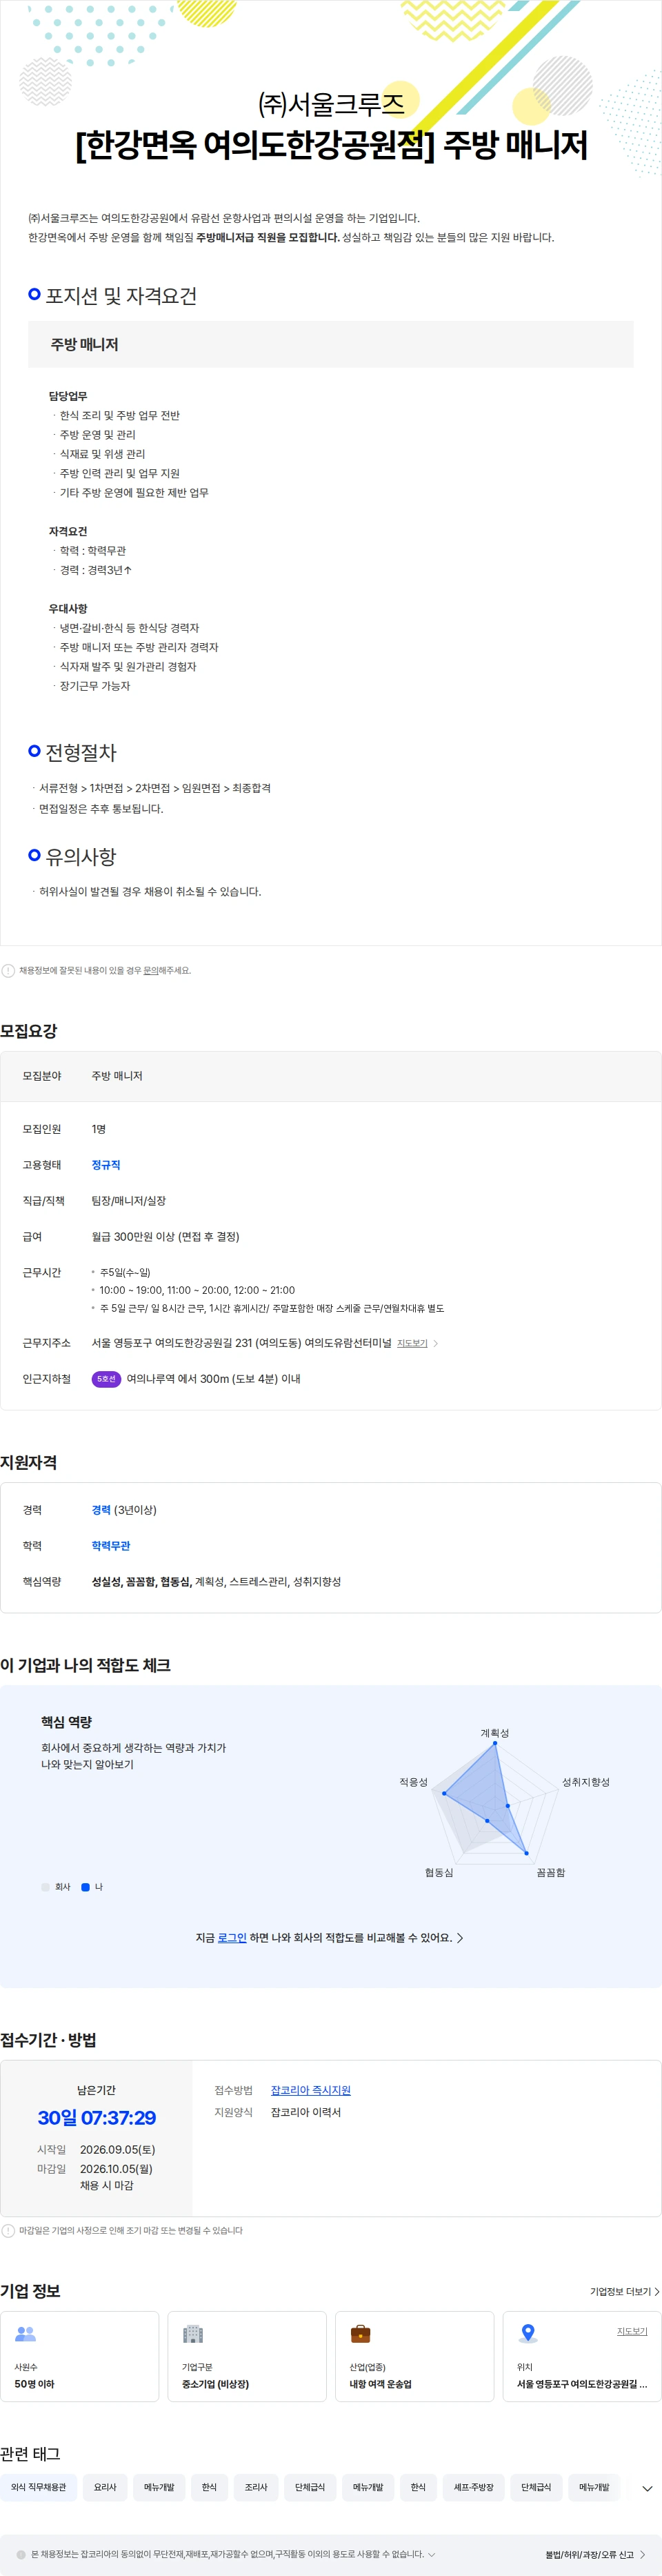Select the 외식 직무채용관 tag
662x2576 pixels.
(x=39, y=2487)
